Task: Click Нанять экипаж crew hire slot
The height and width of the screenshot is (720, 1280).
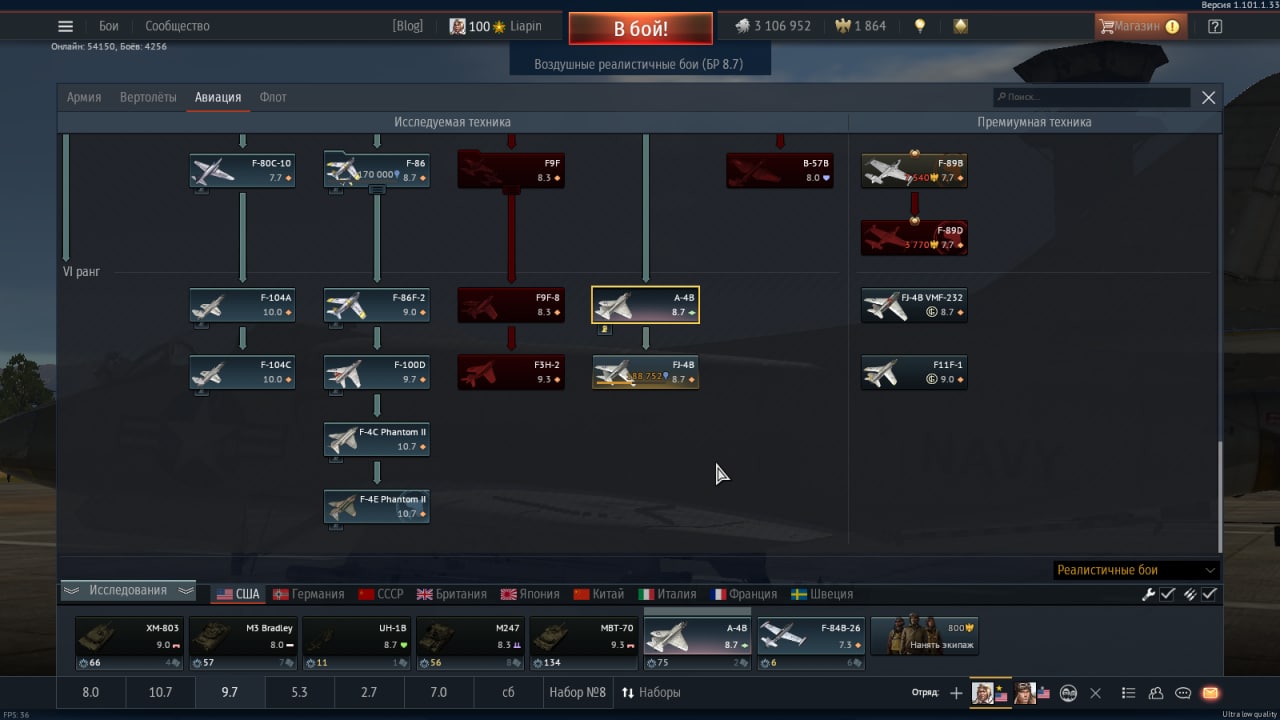Action: point(925,636)
